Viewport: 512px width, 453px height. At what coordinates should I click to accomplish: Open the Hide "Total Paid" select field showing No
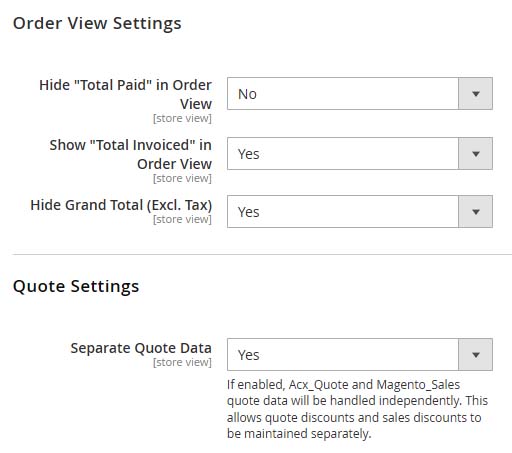[360, 94]
